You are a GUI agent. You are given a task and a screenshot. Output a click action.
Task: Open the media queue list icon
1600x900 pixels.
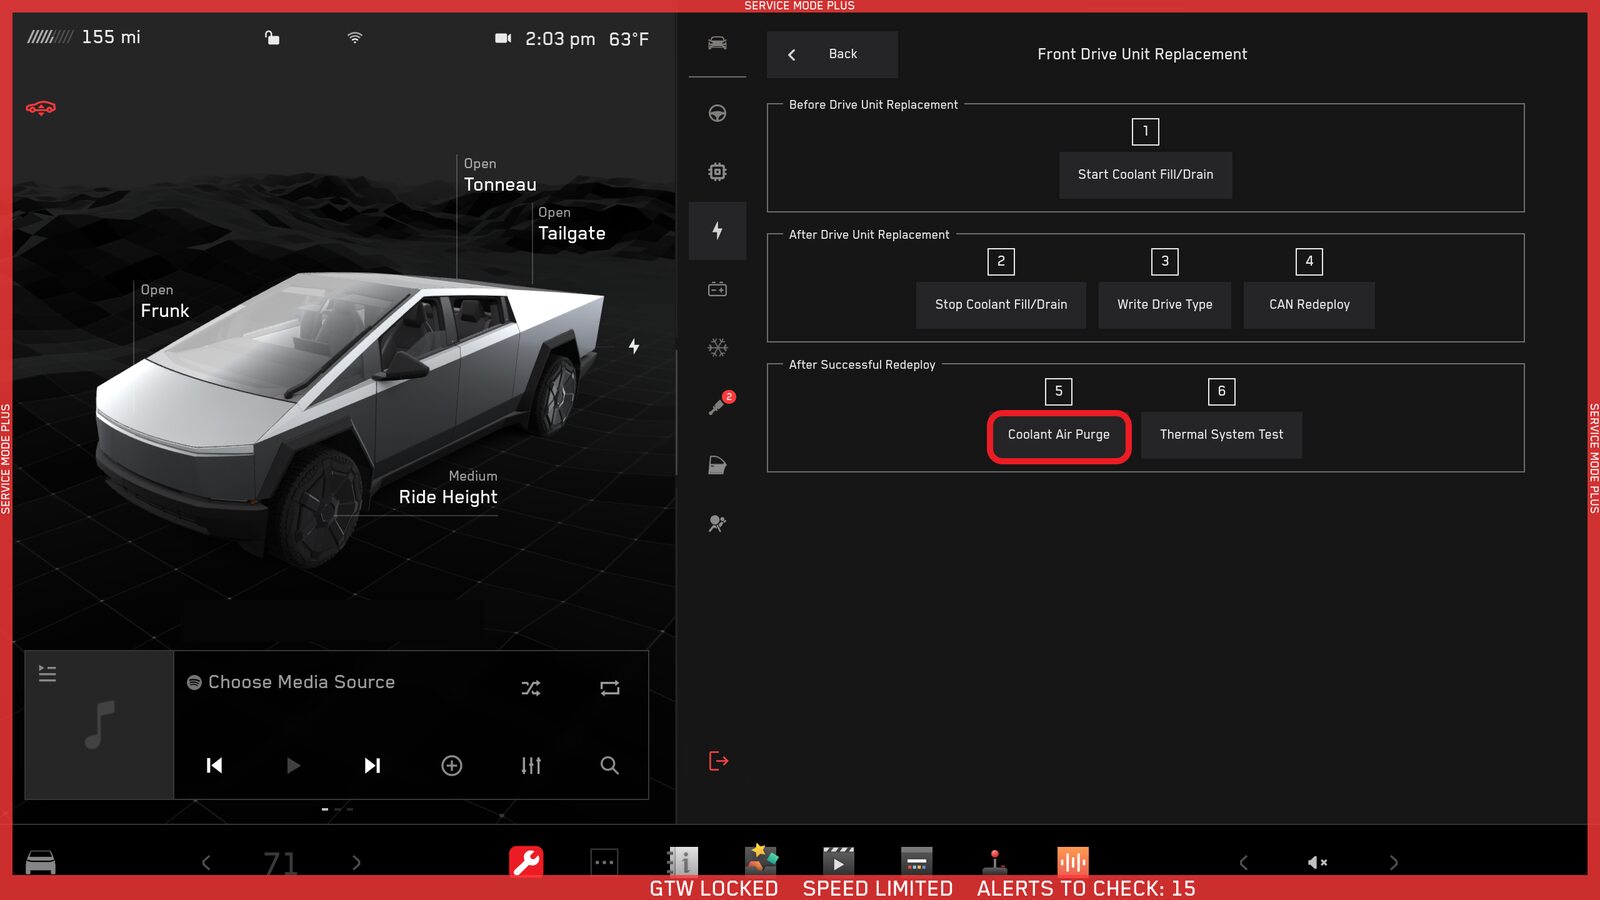47,674
